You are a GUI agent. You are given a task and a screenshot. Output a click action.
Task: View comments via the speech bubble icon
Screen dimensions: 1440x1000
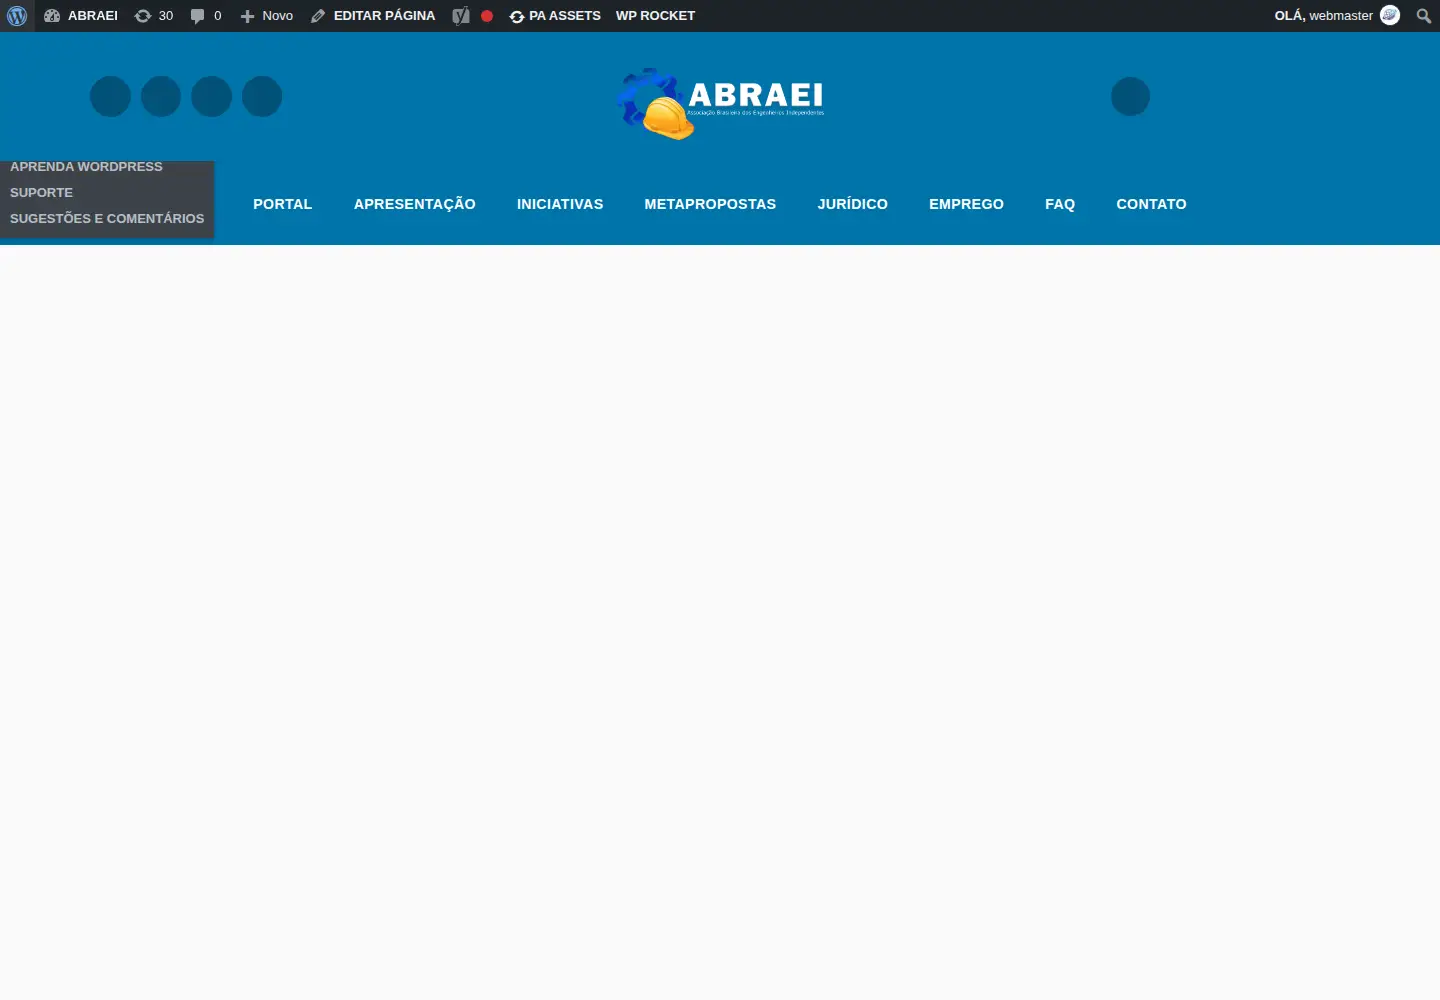[x=206, y=16]
